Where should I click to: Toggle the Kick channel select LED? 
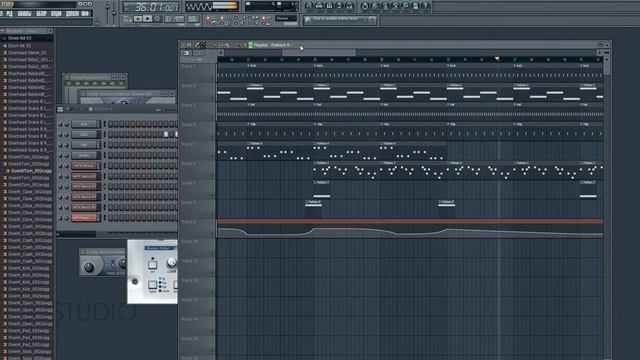[104, 124]
